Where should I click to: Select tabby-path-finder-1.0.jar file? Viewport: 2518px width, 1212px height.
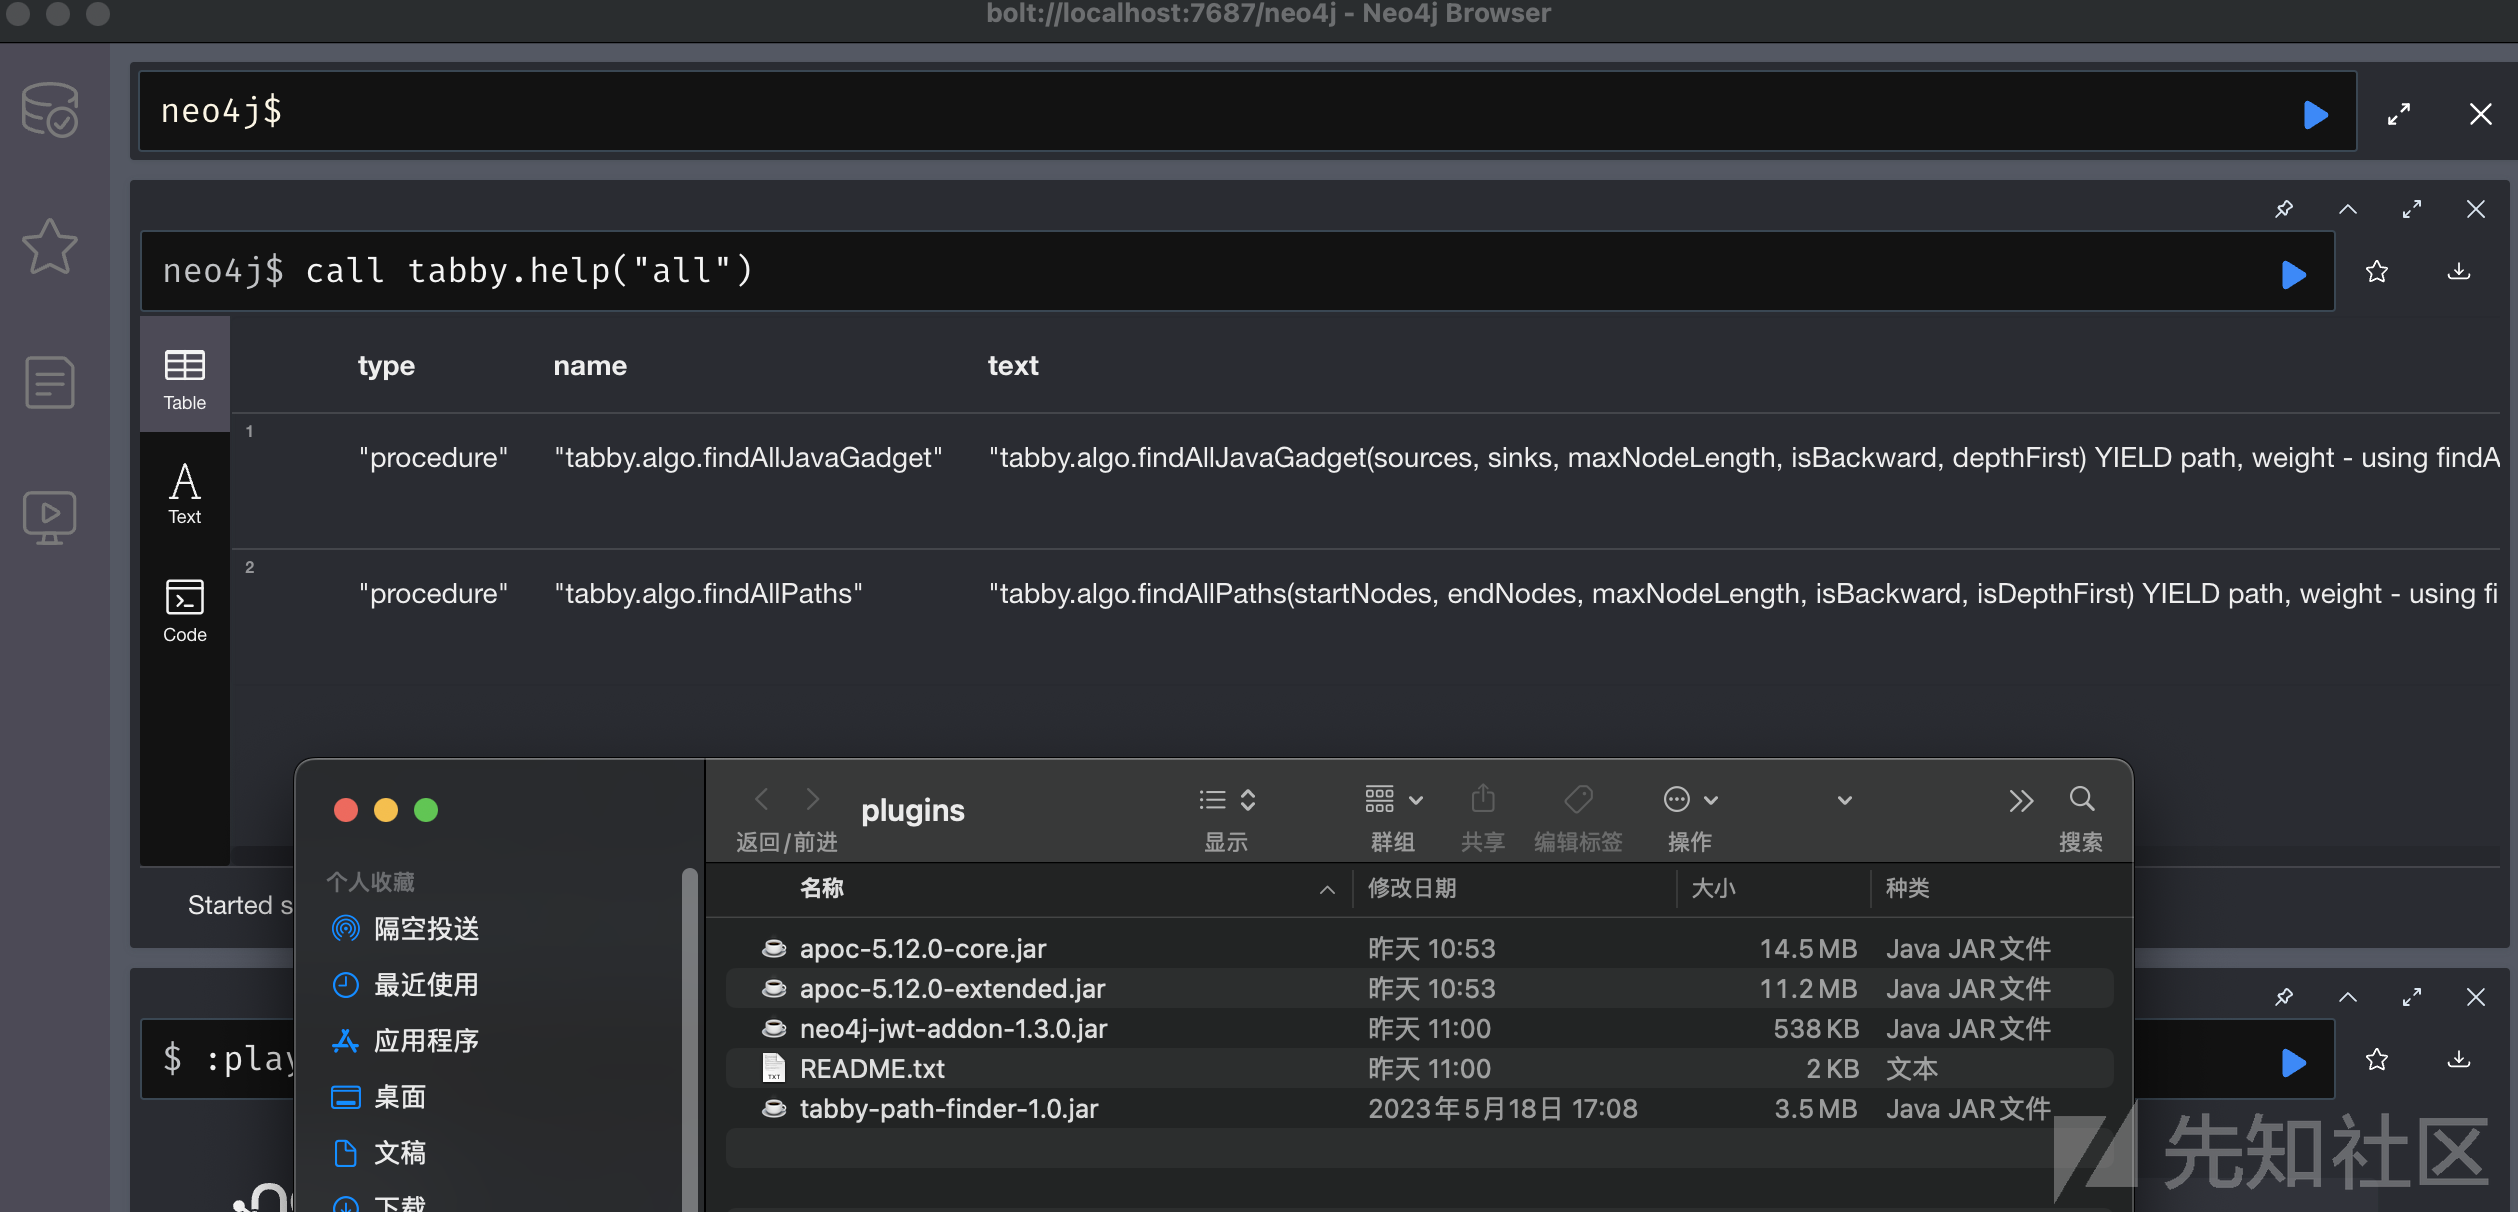tap(948, 1108)
